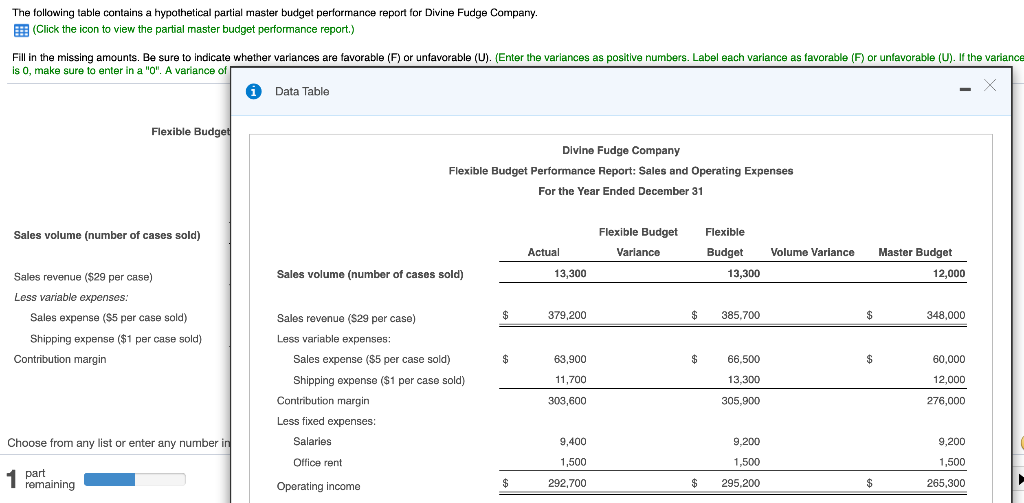
Task: Select Actual sales volume 13,300
Action: point(570,274)
